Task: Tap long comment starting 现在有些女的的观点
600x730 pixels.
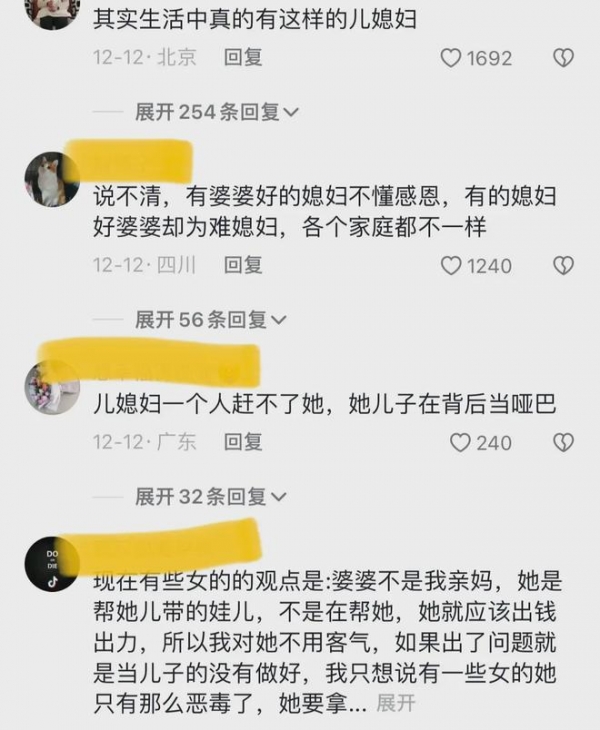Action: coord(327,642)
